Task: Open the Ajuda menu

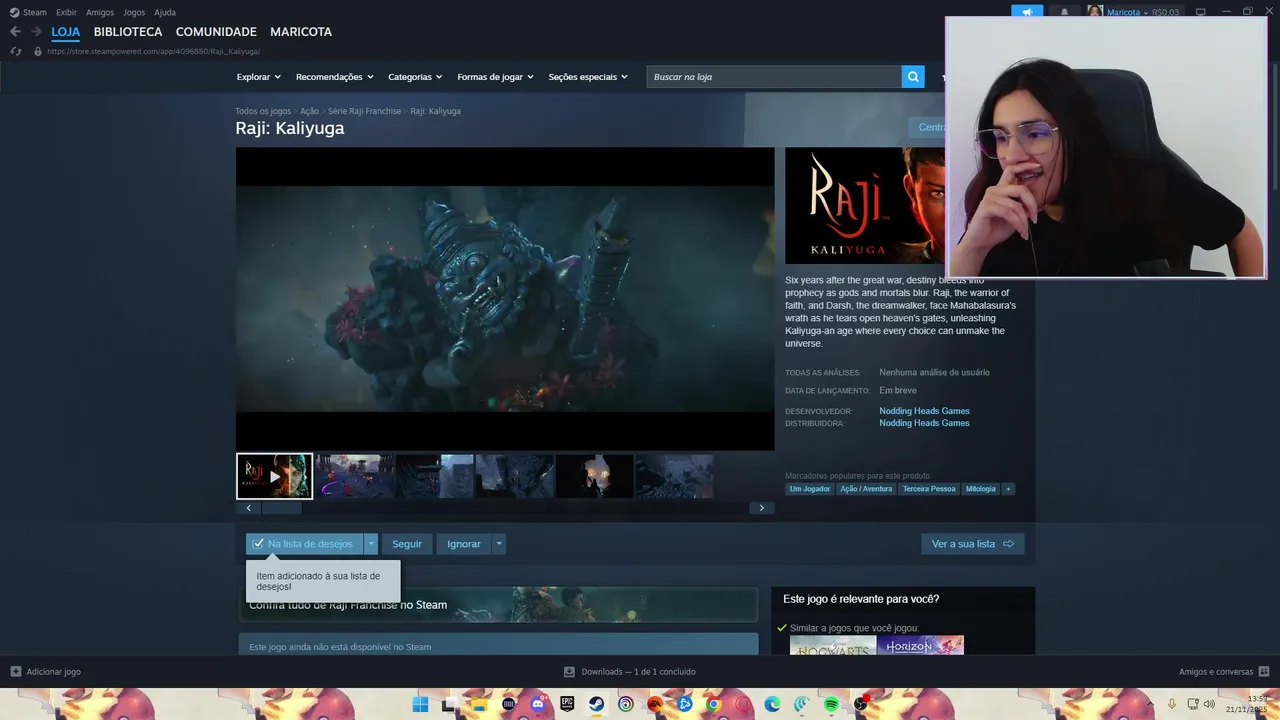Action: (x=165, y=12)
